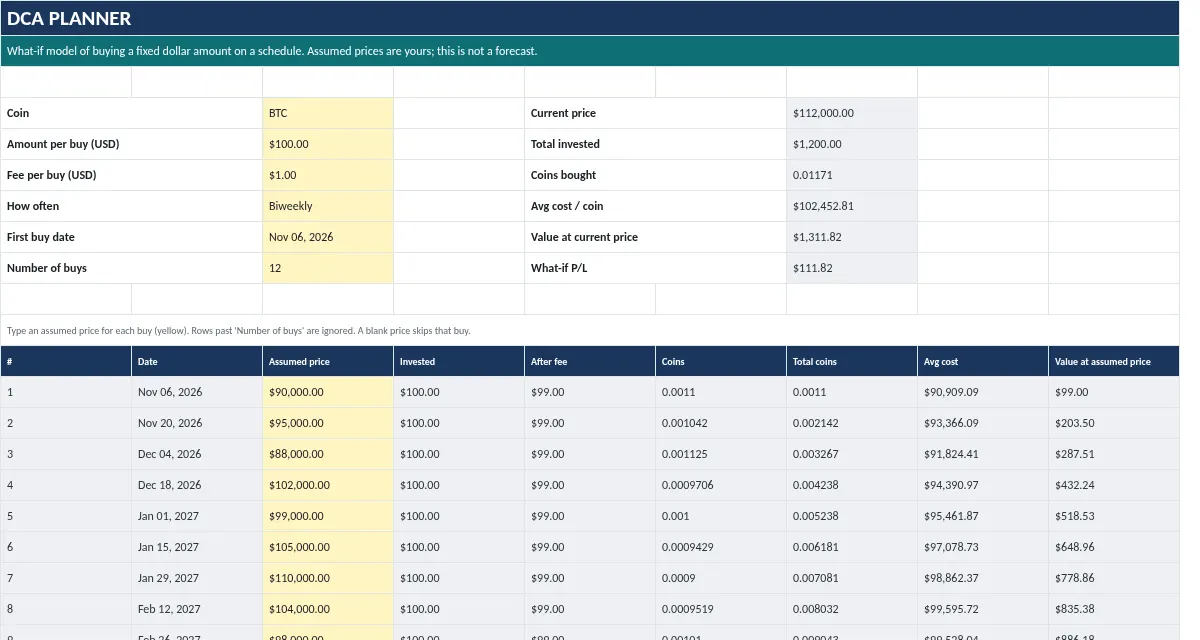Click the Total coins column header
The image size is (1200, 640).
coord(852,361)
